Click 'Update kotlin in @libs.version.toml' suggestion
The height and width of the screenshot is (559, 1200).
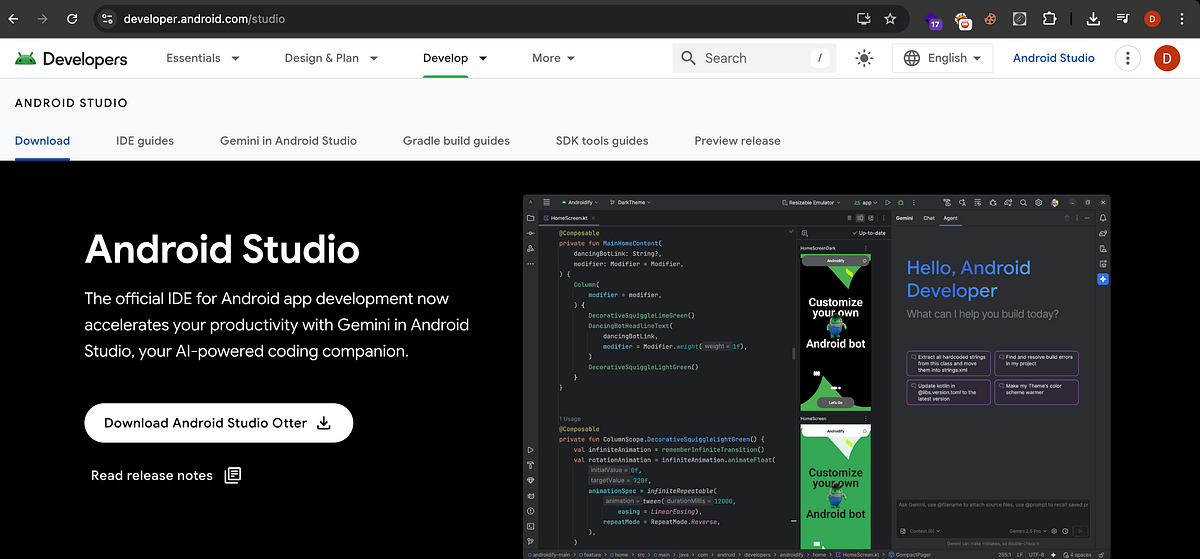[x=948, y=391]
